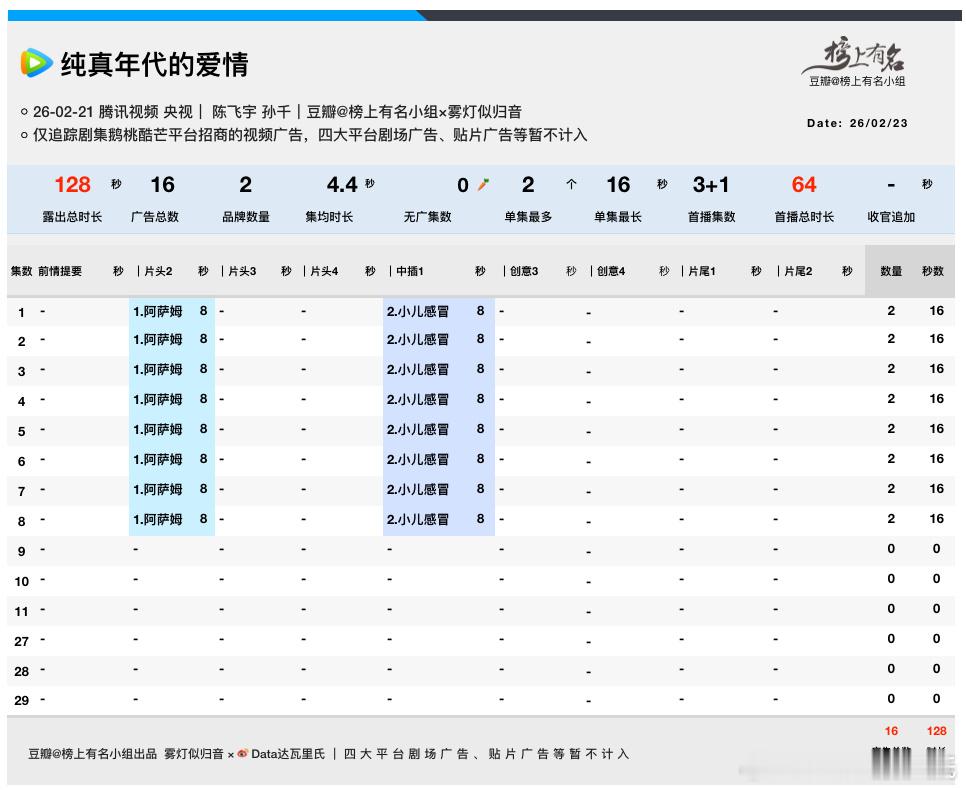Click the carrot icon beside 无广集数 value
This screenshot has height=790, width=966.
coord(484,184)
